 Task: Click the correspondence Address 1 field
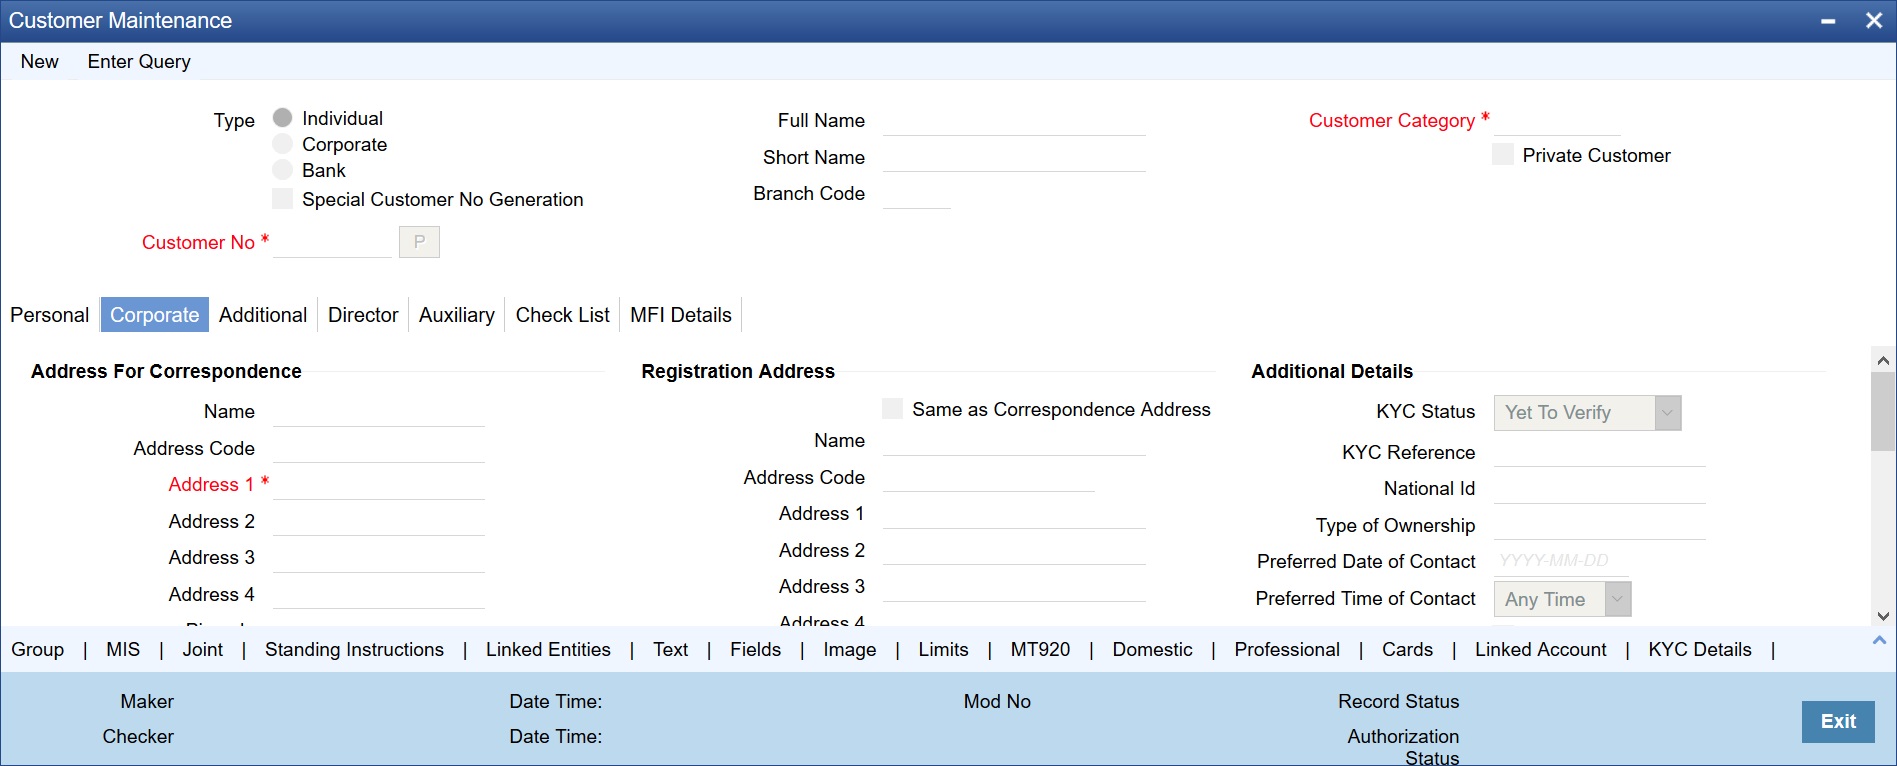click(378, 484)
